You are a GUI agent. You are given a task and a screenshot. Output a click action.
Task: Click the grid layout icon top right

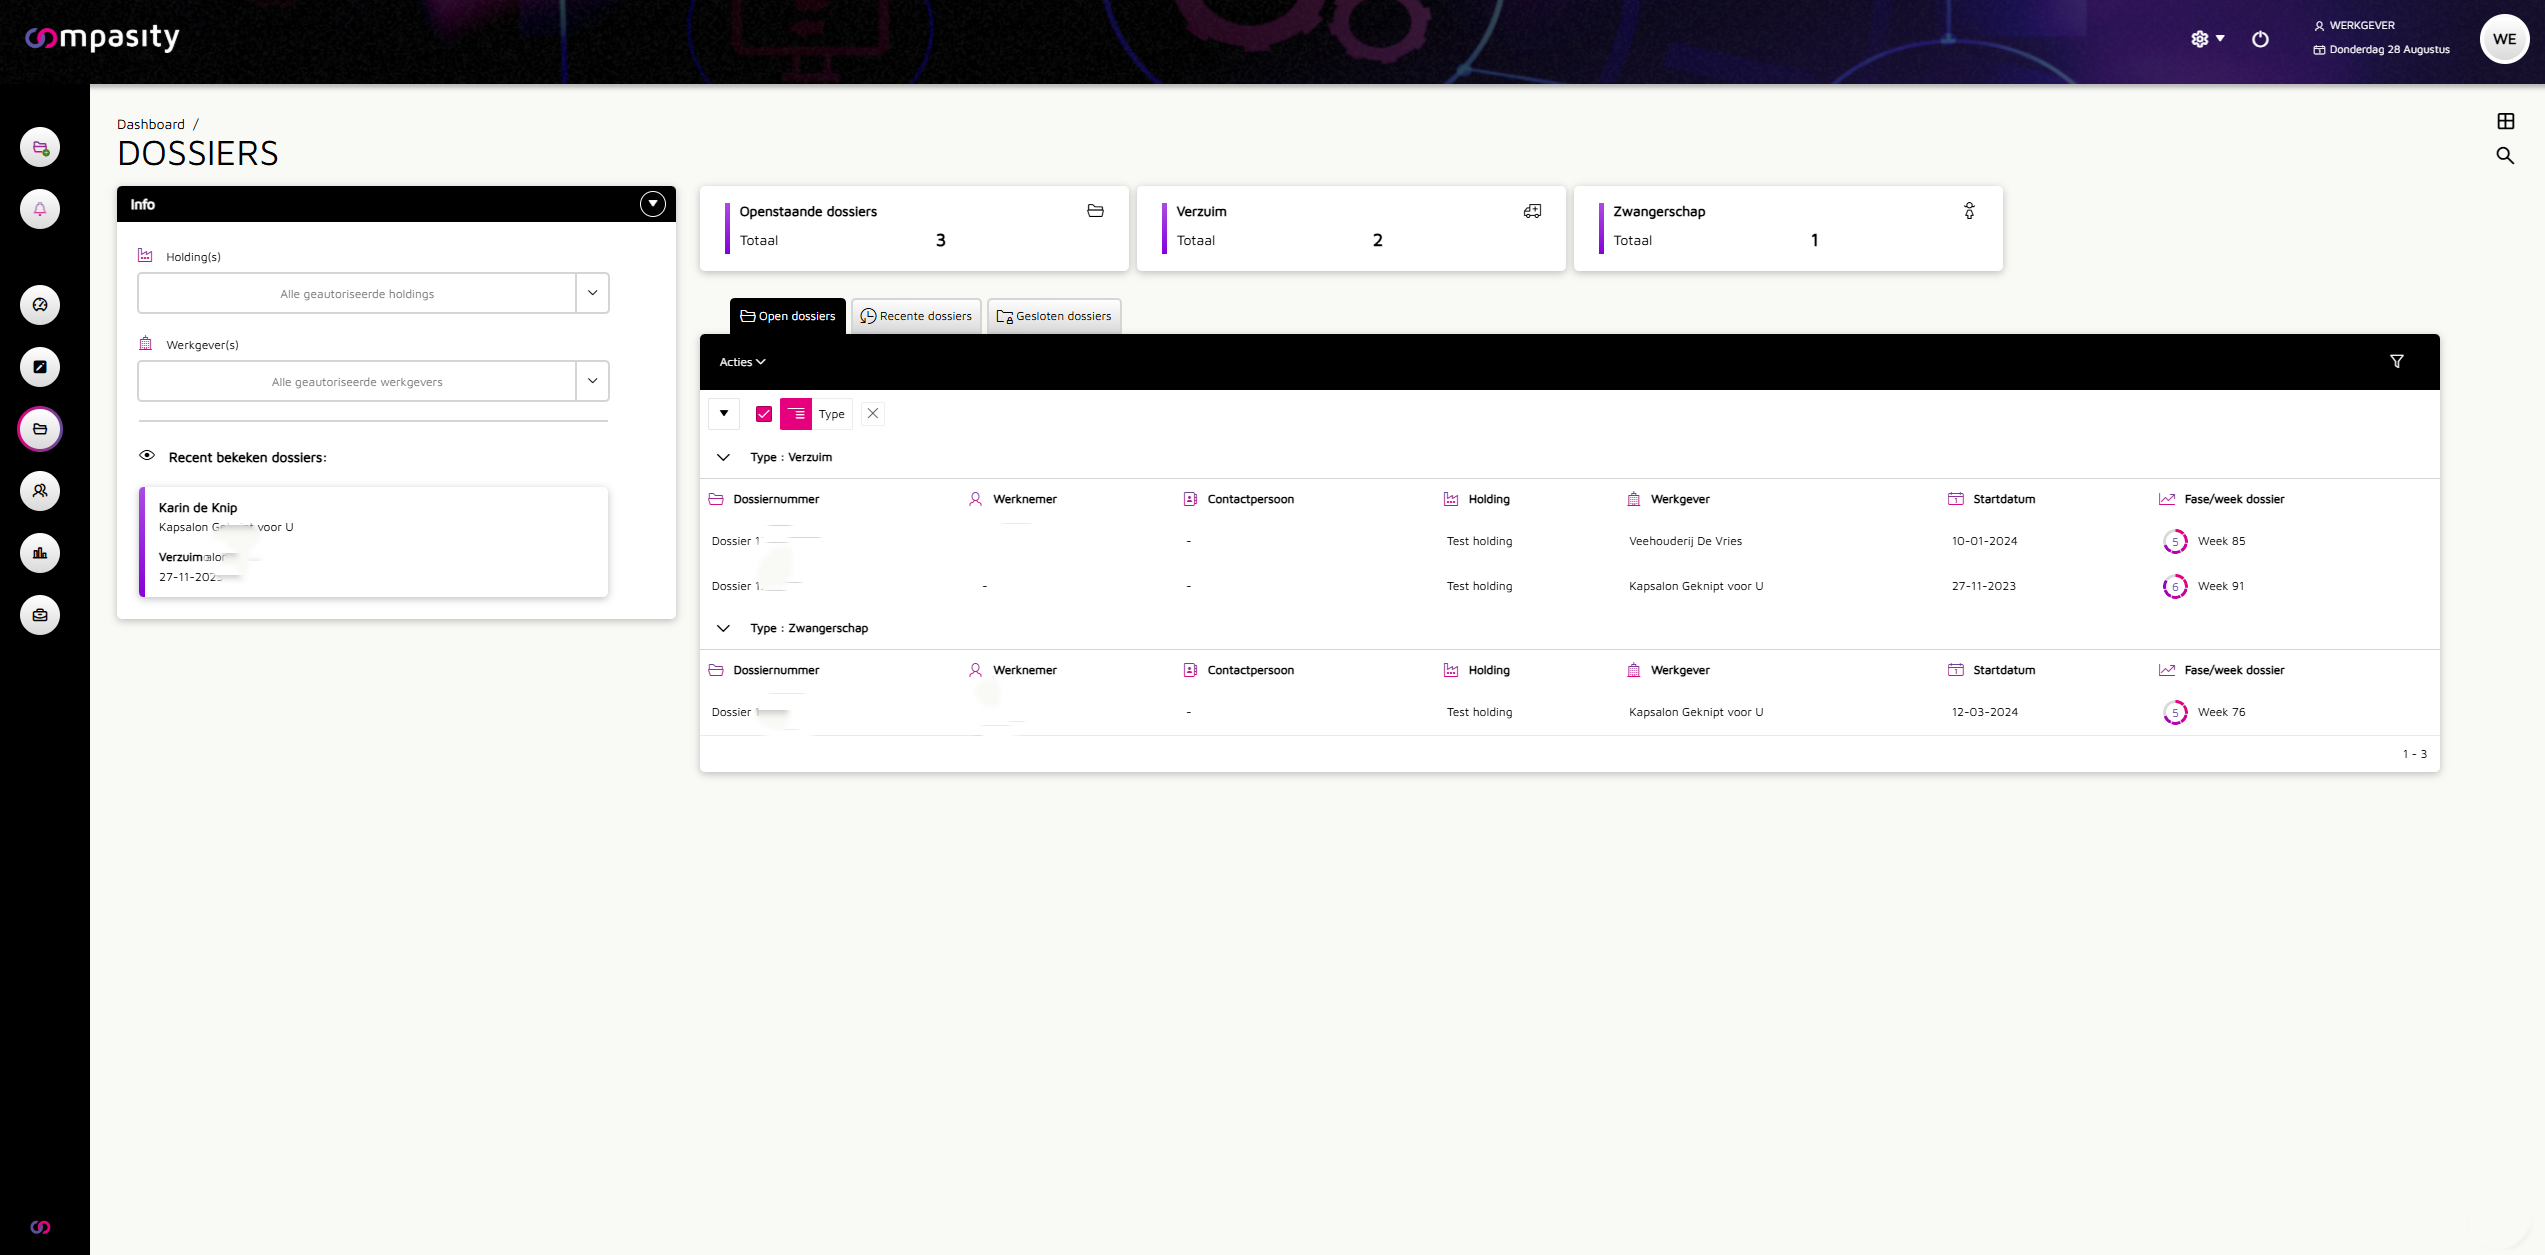(2505, 121)
